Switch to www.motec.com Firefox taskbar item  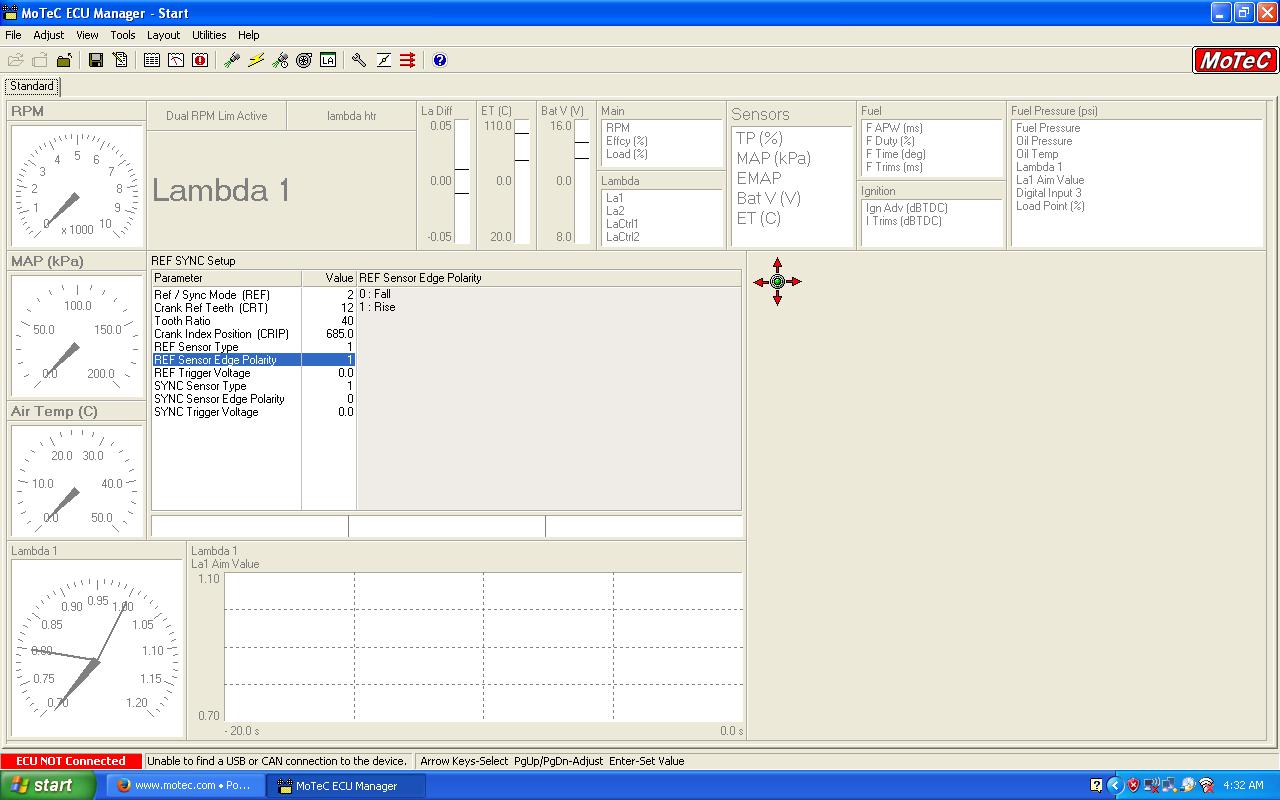[185, 785]
